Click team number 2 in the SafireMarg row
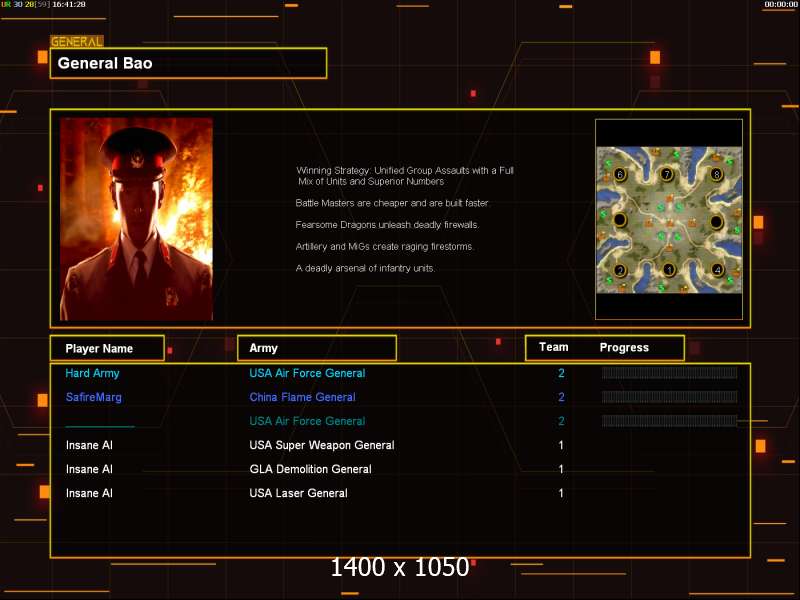The image size is (800, 600). (561, 397)
